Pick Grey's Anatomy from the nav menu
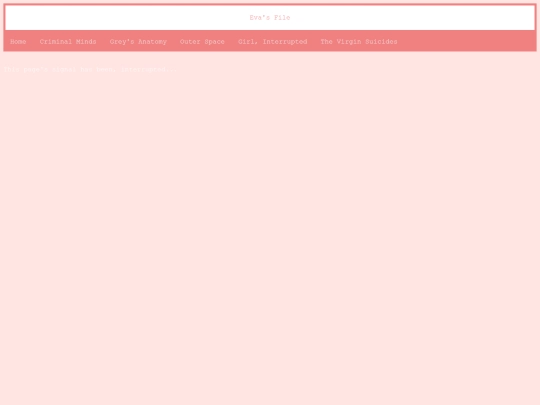540x405 pixels. tap(138, 42)
